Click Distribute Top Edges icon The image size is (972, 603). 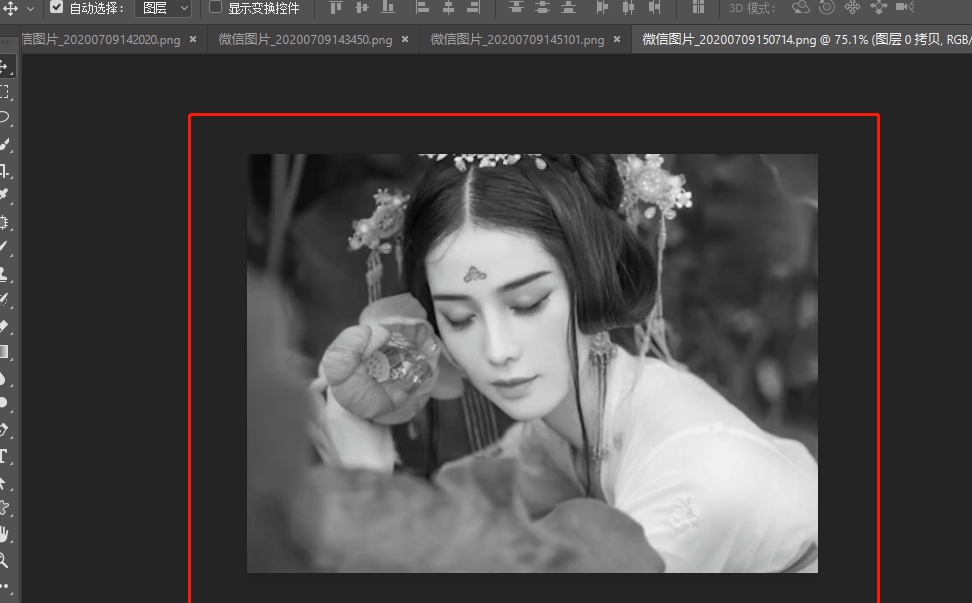pyautogui.click(x=516, y=7)
